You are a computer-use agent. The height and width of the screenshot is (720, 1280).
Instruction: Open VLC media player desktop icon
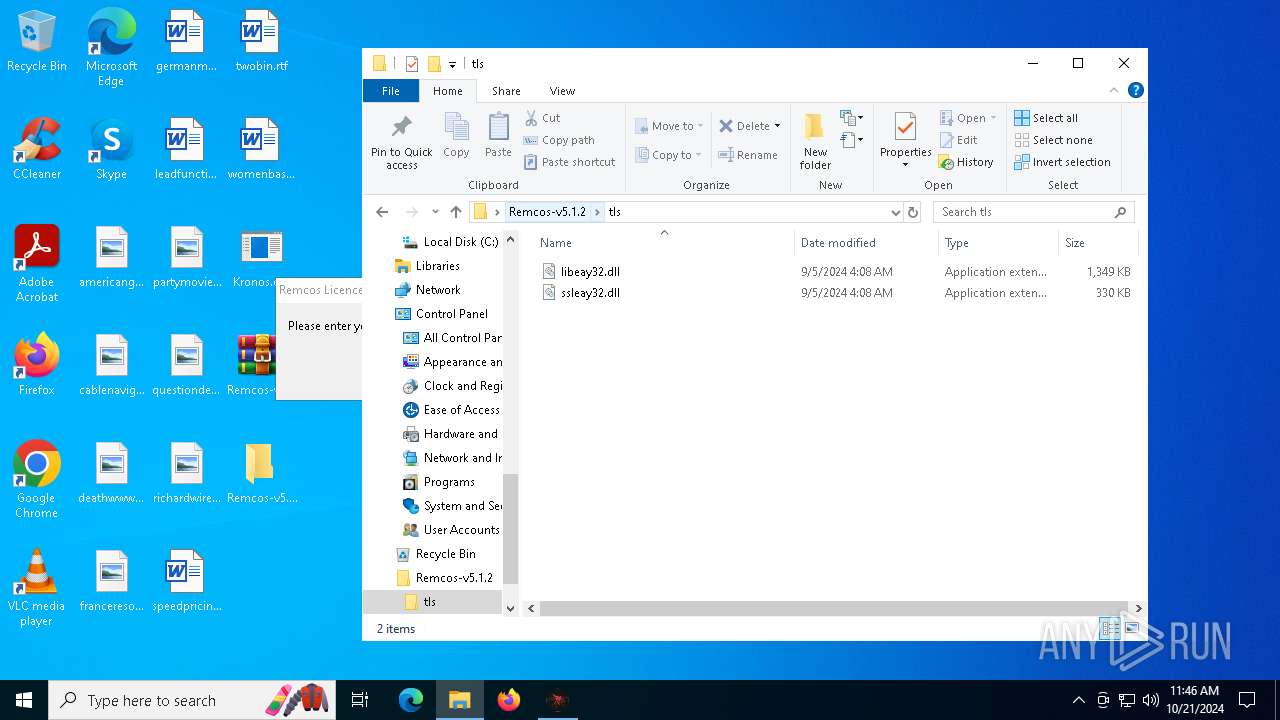pyautogui.click(x=37, y=587)
